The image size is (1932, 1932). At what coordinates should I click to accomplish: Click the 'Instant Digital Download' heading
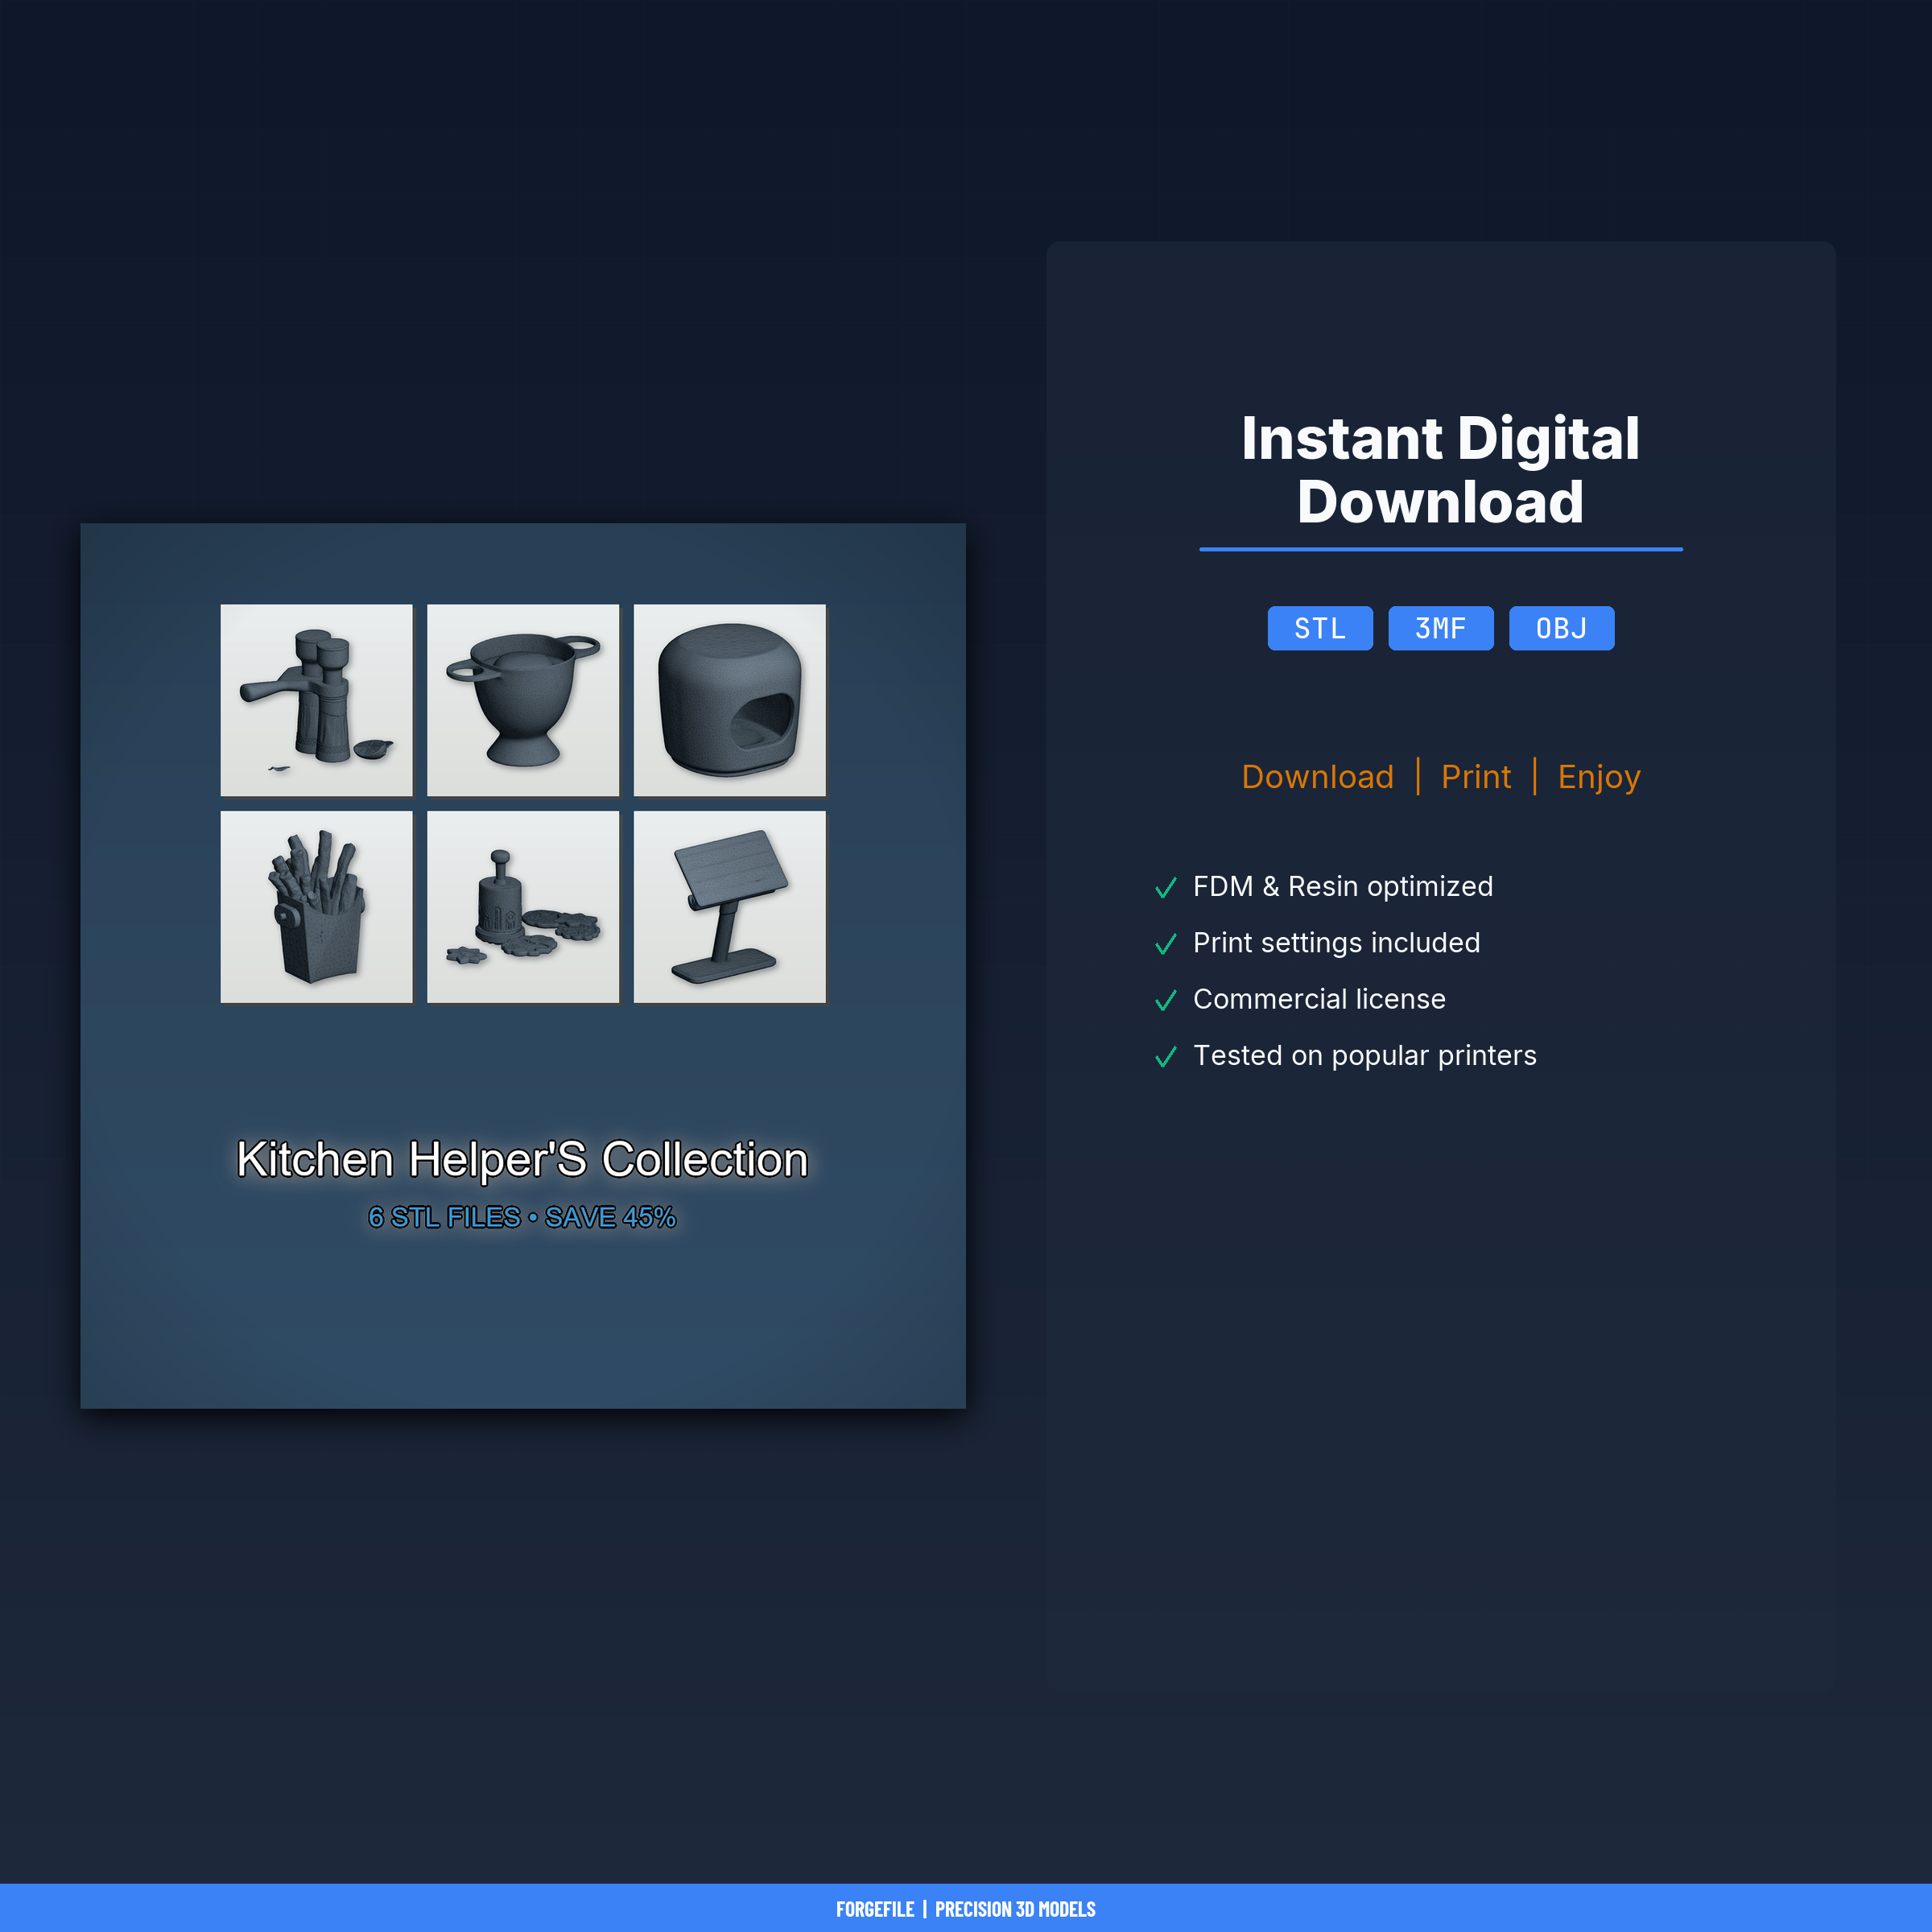pos(1441,470)
